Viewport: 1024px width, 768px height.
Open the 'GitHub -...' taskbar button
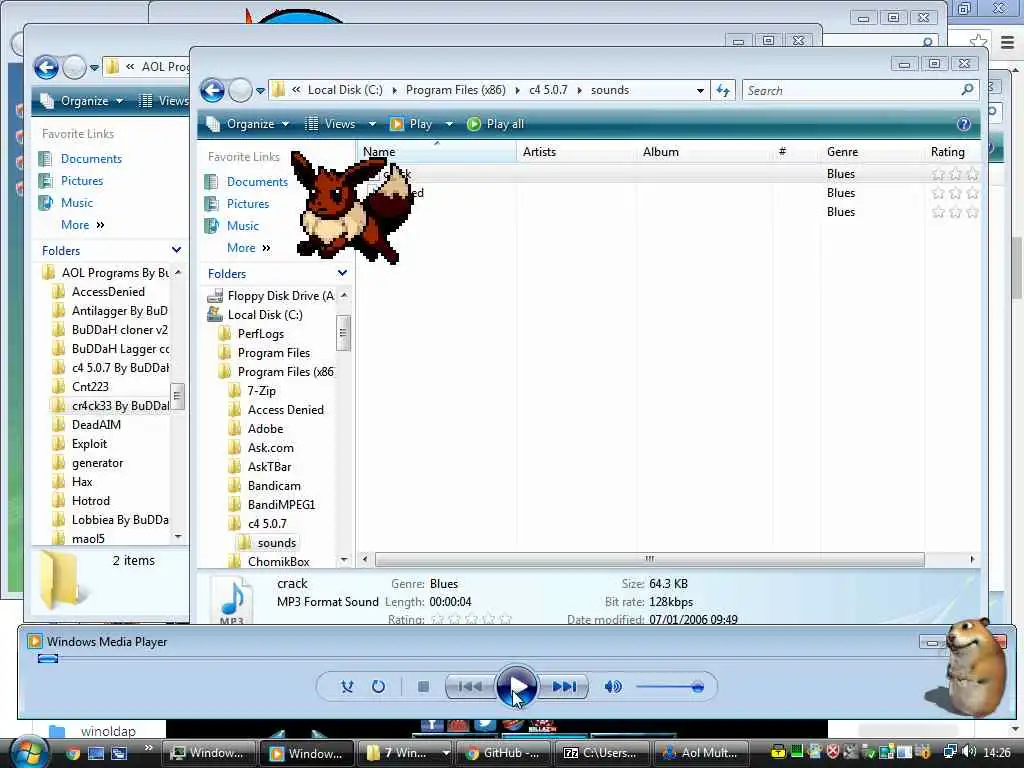[503, 753]
